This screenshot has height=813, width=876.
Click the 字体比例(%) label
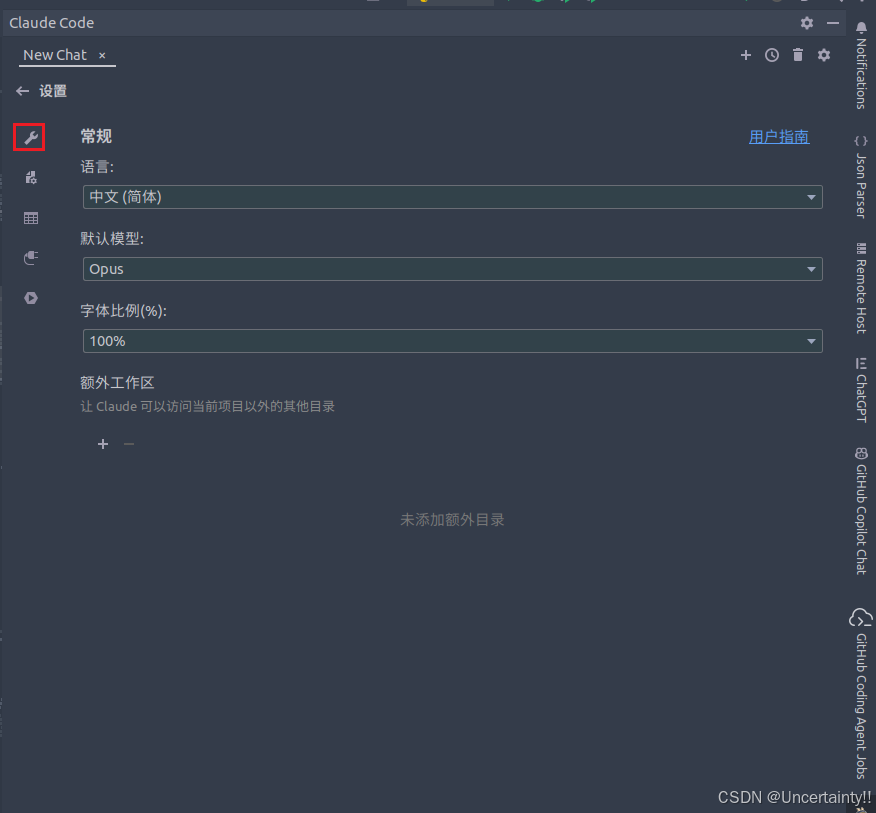123,311
